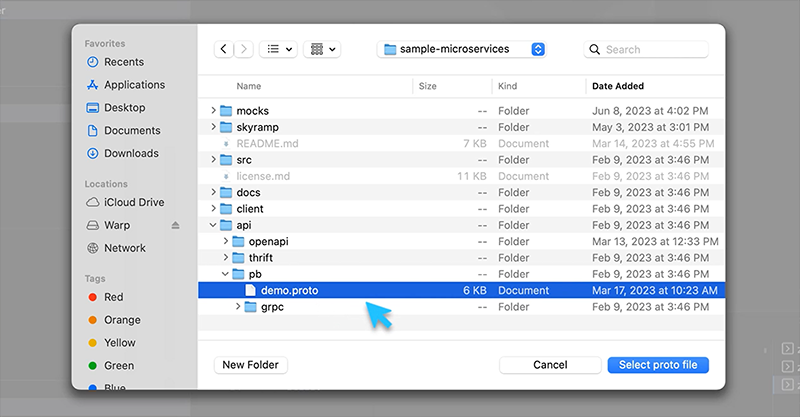Image resolution: width=800 pixels, height=417 pixels.
Task: Select the skyramp folder icon
Action: 226,127
